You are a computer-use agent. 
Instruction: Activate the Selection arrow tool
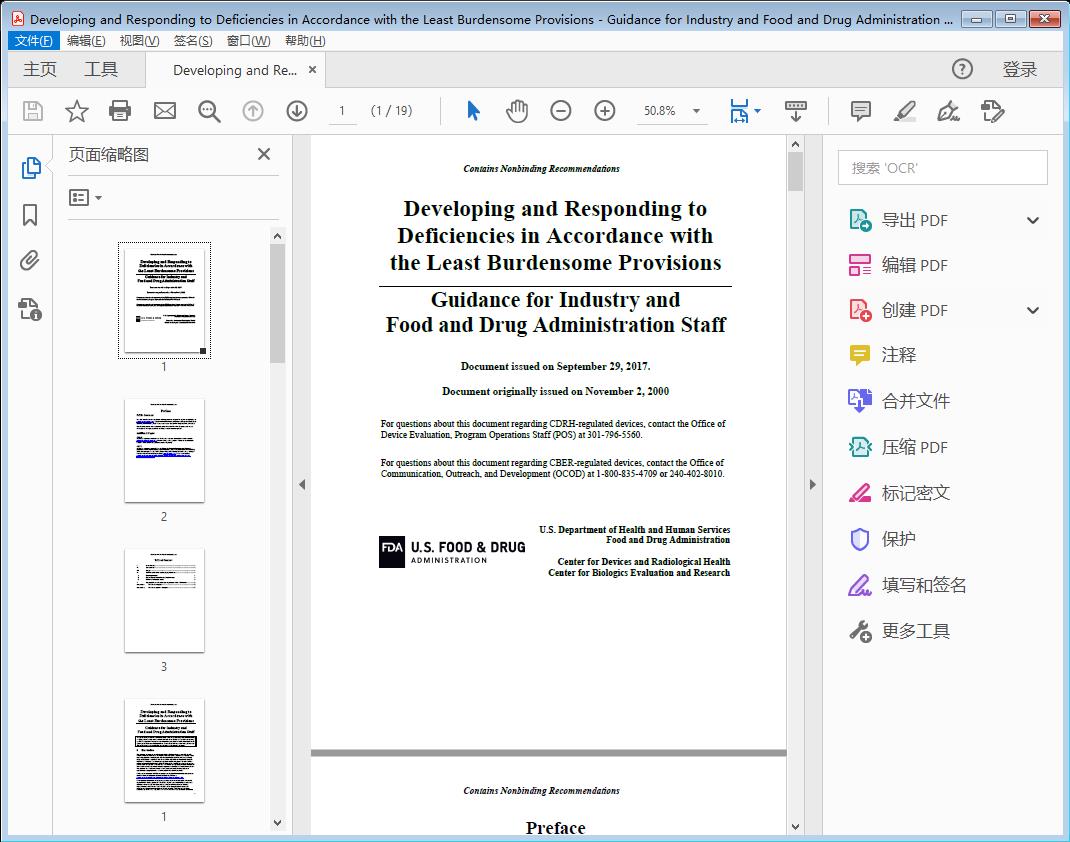coord(473,111)
